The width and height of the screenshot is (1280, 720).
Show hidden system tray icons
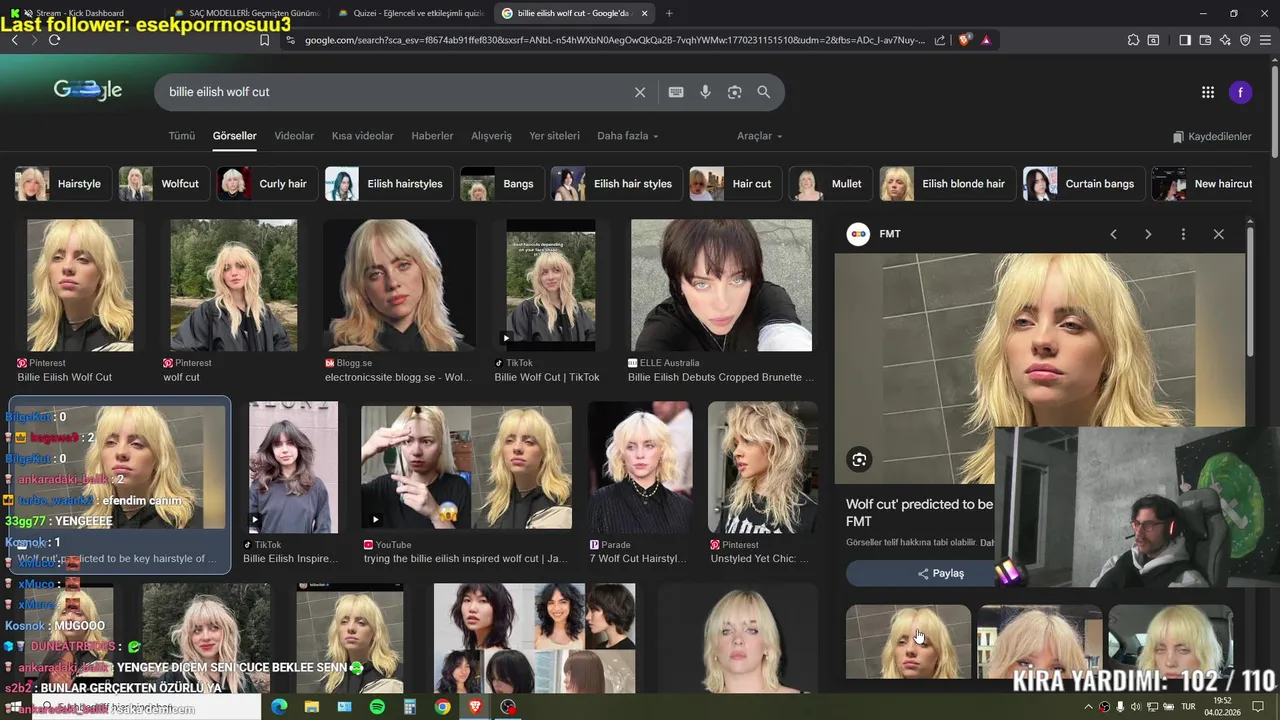(x=1089, y=707)
